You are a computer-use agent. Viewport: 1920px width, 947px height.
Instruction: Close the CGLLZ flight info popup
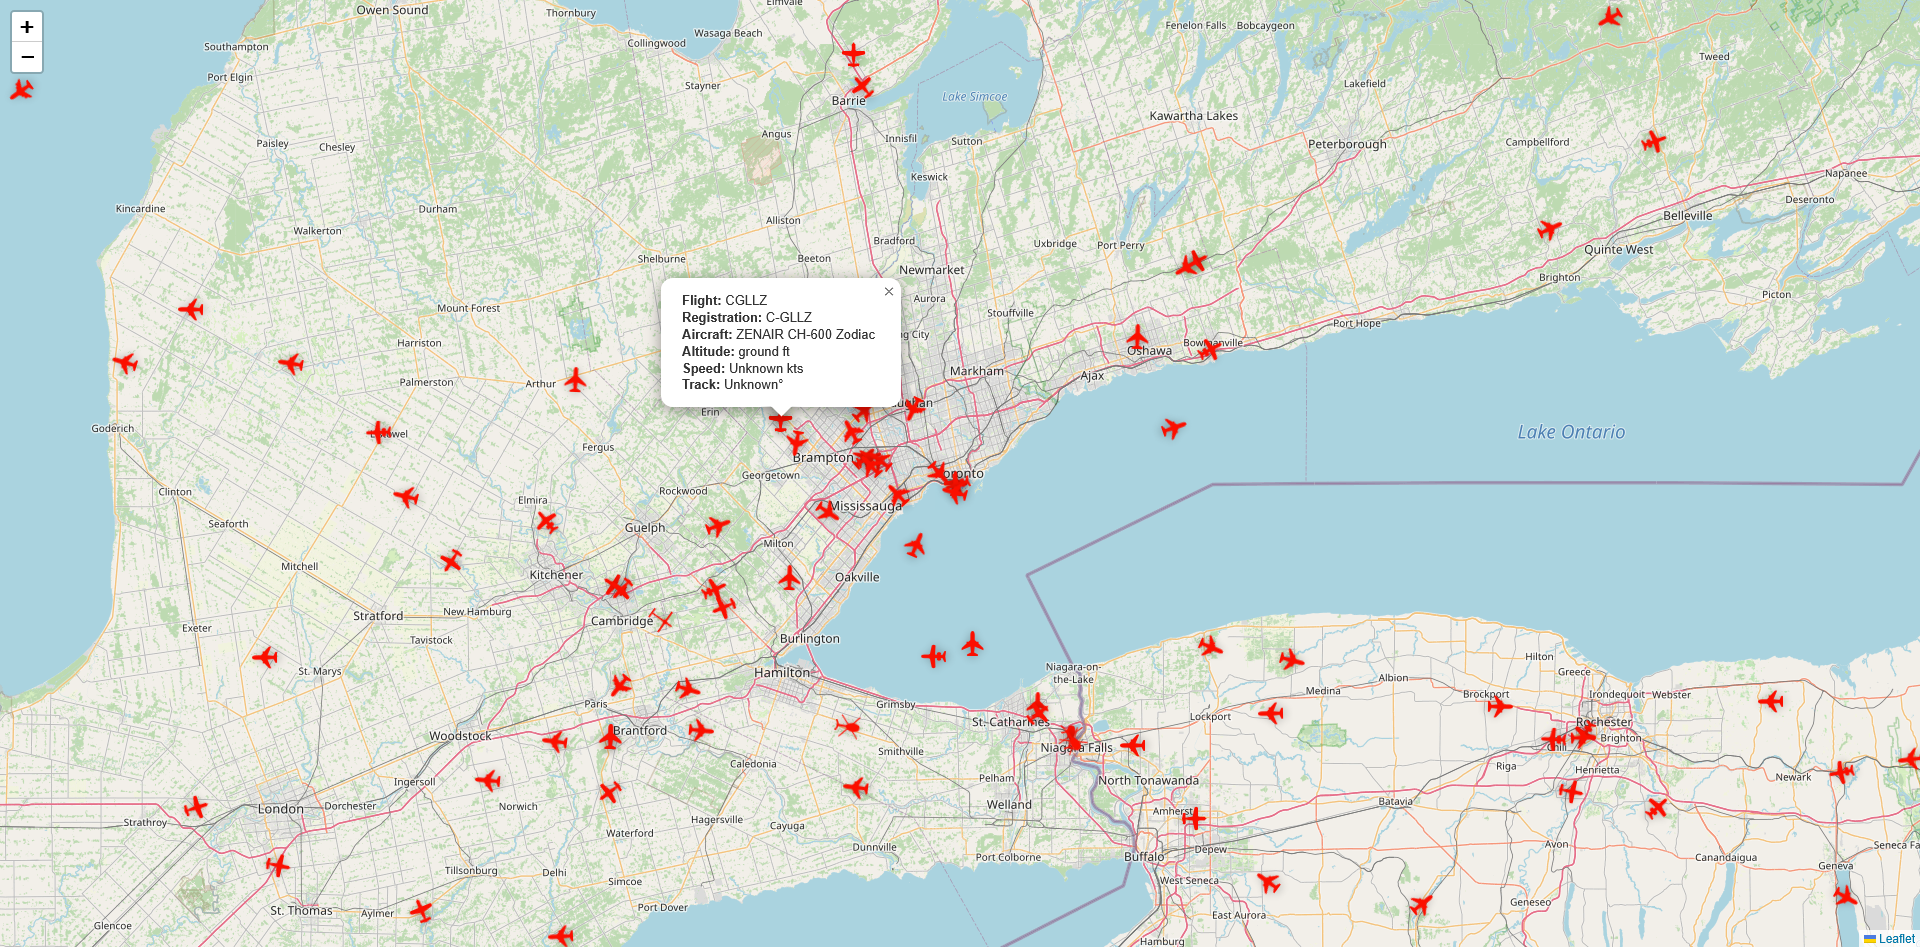[888, 292]
